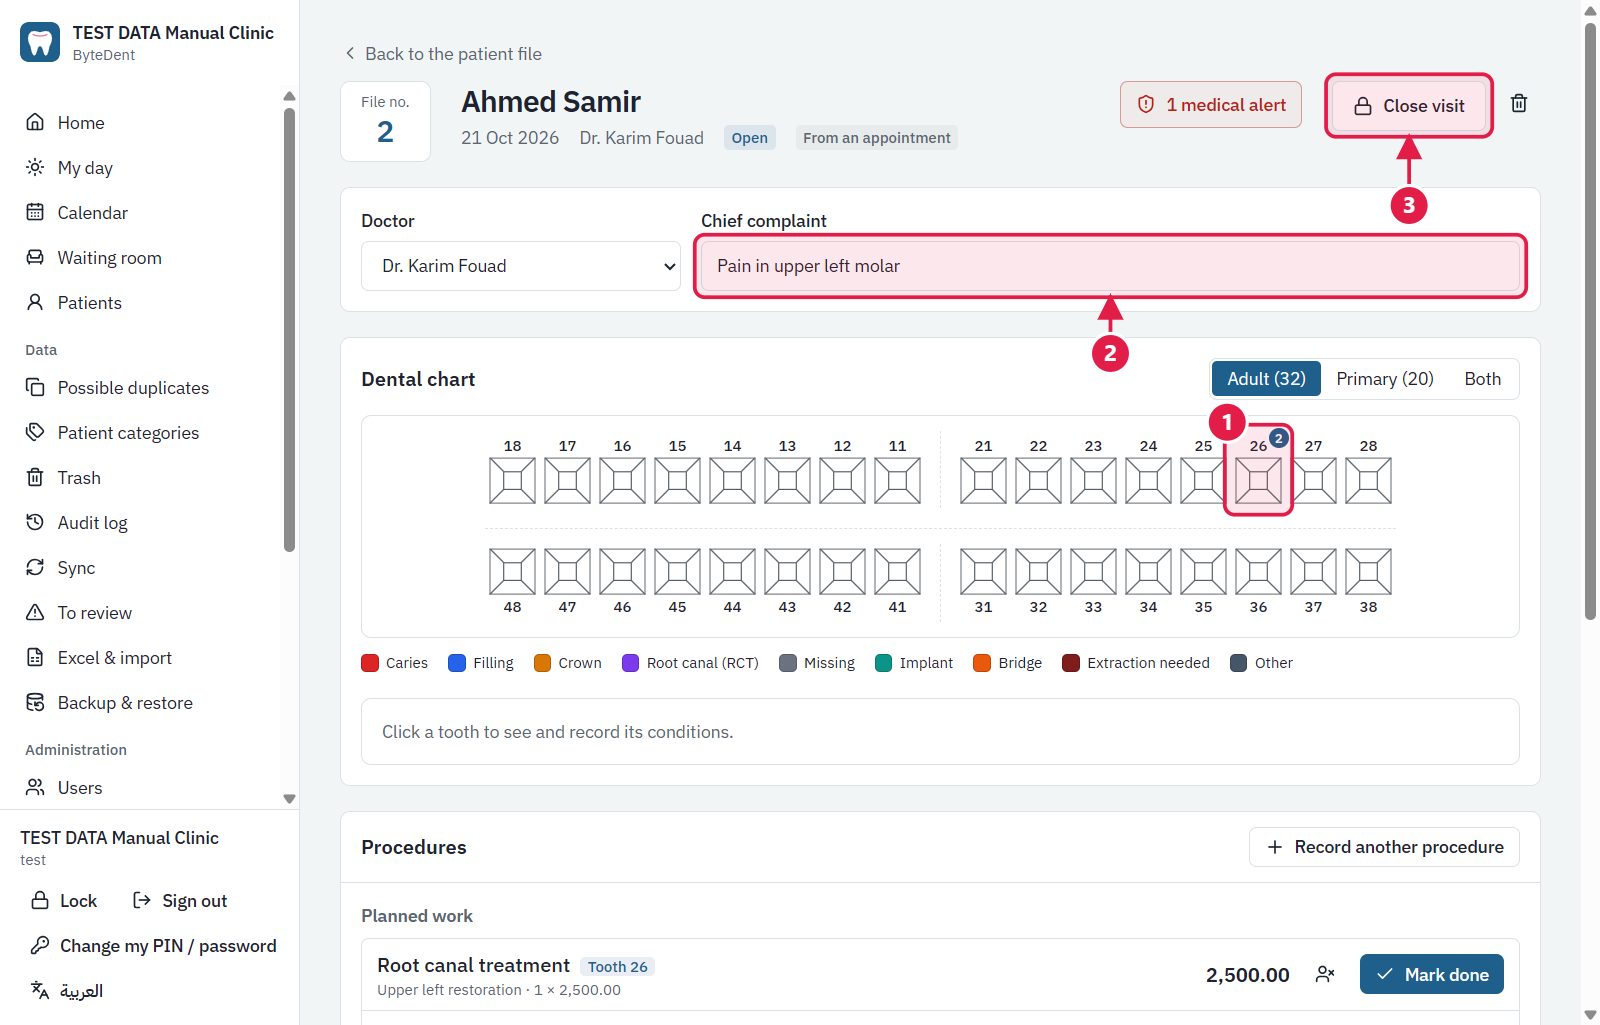Click the purple Root canal (RCT) swatch
This screenshot has height=1025, width=1600.
(x=630, y=663)
